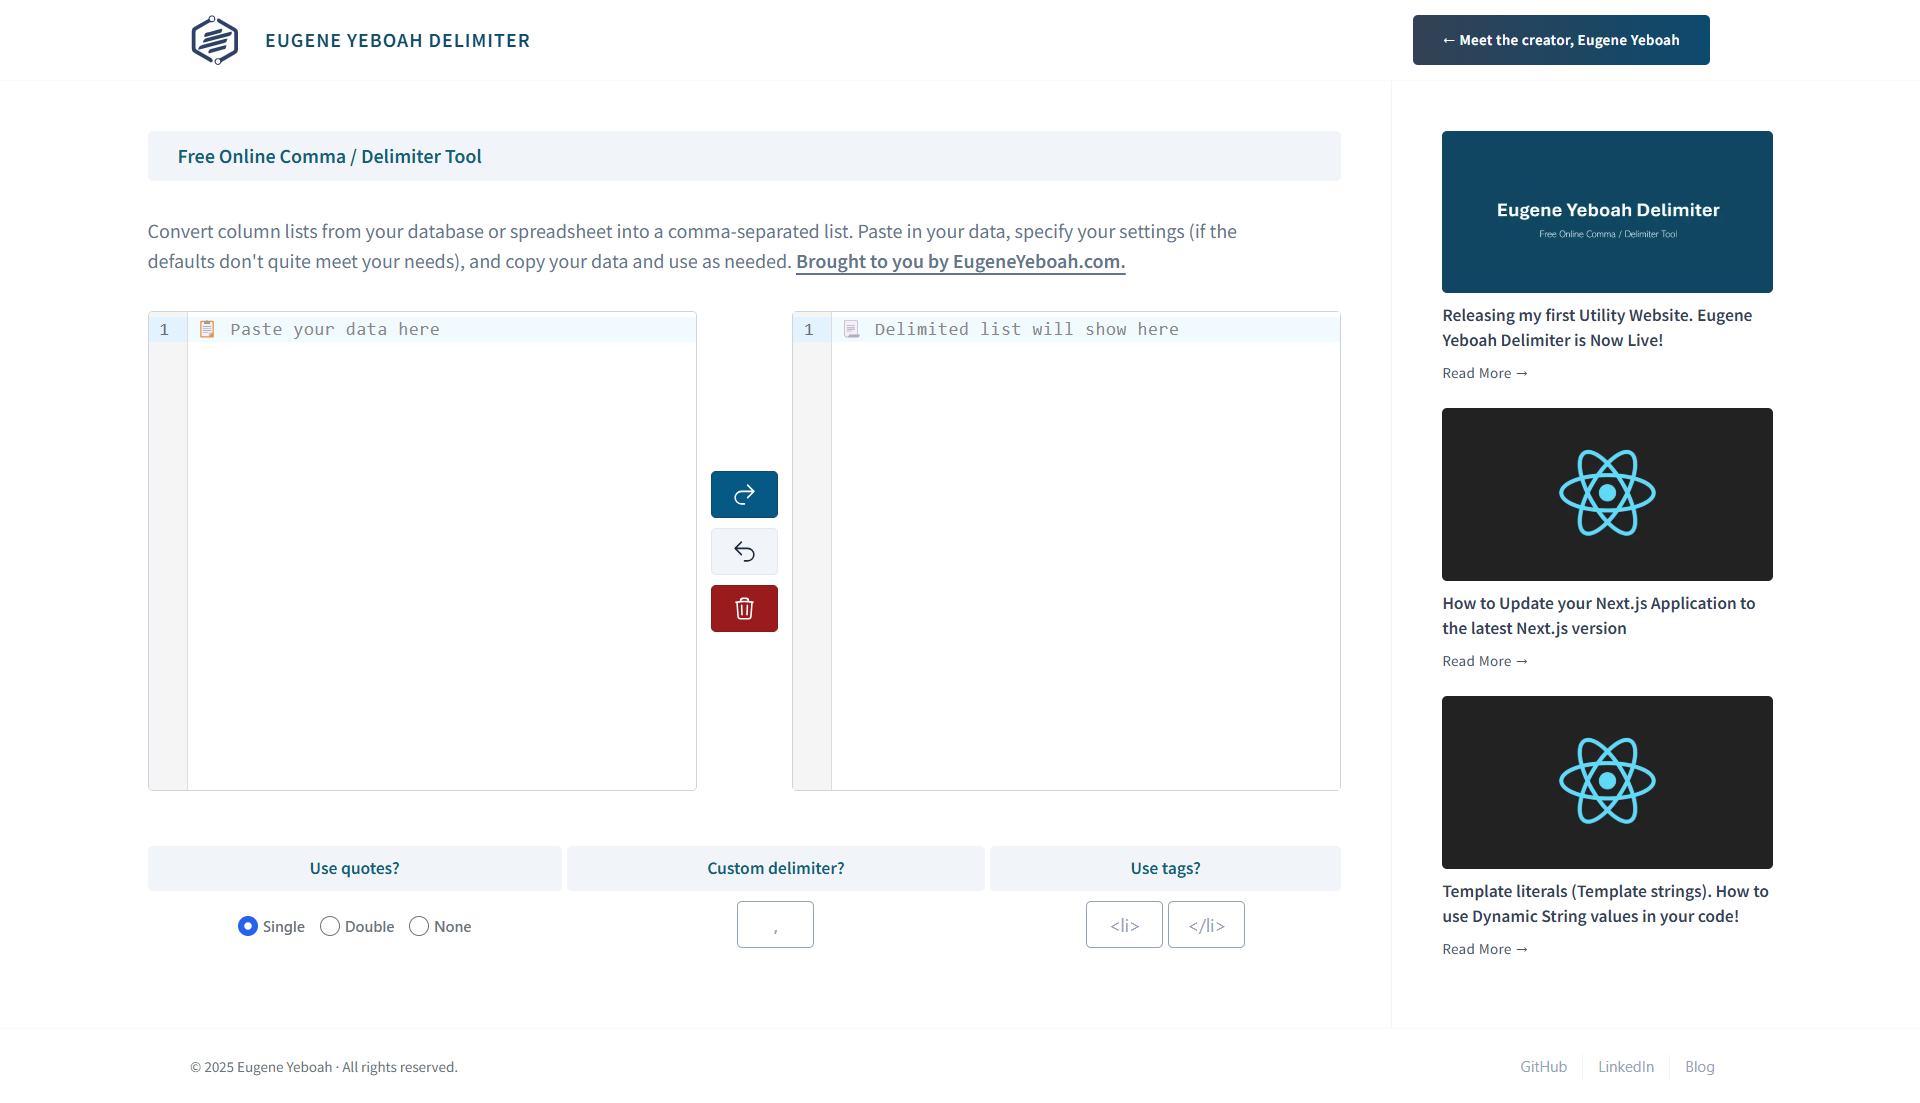Click Read More under Utility Website article
The height and width of the screenshot is (1103, 1920).
click(x=1484, y=373)
